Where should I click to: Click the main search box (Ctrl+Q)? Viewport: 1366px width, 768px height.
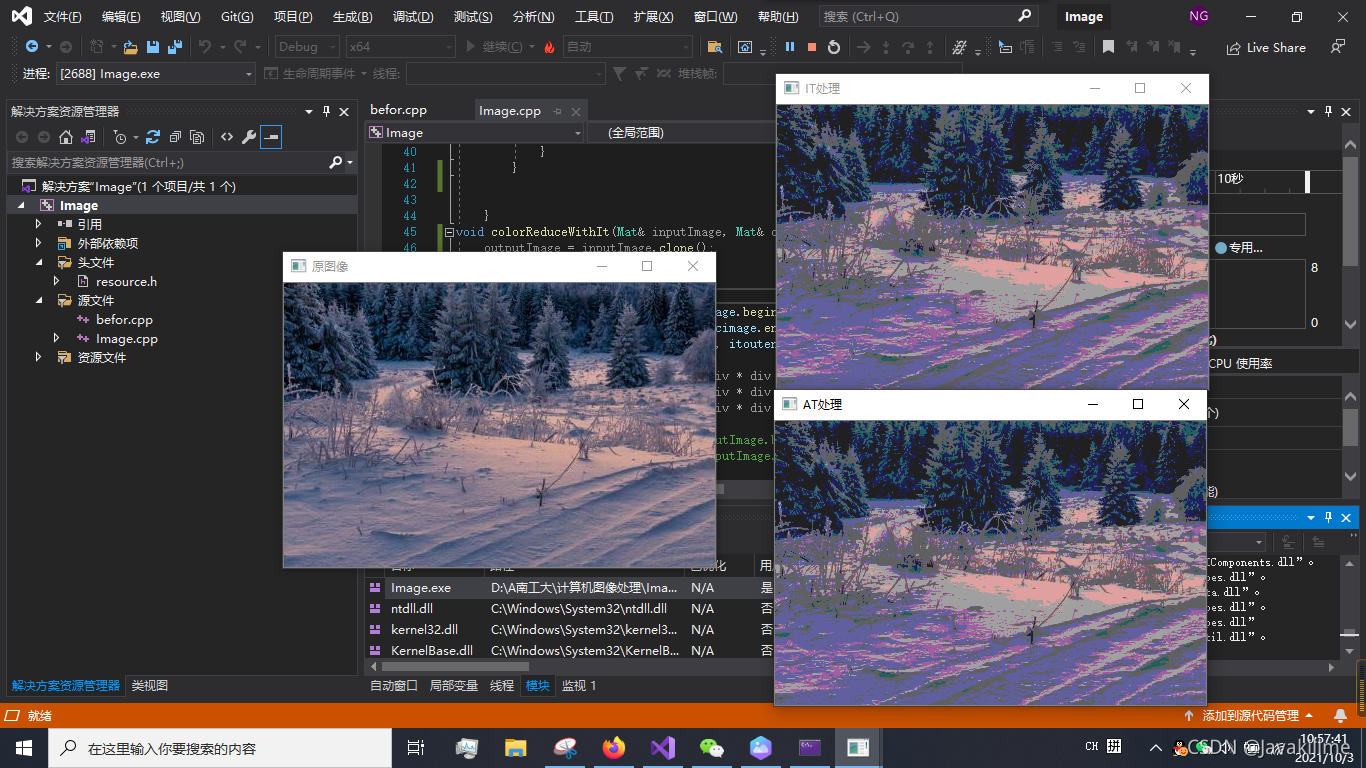click(x=927, y=16)
